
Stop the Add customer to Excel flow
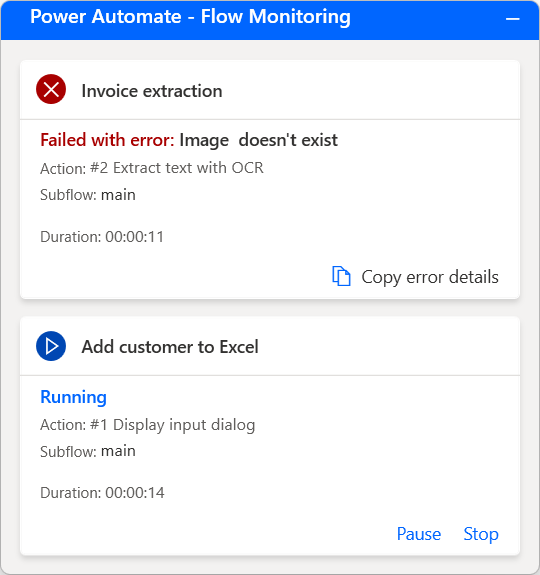click(x=481, y=534)
